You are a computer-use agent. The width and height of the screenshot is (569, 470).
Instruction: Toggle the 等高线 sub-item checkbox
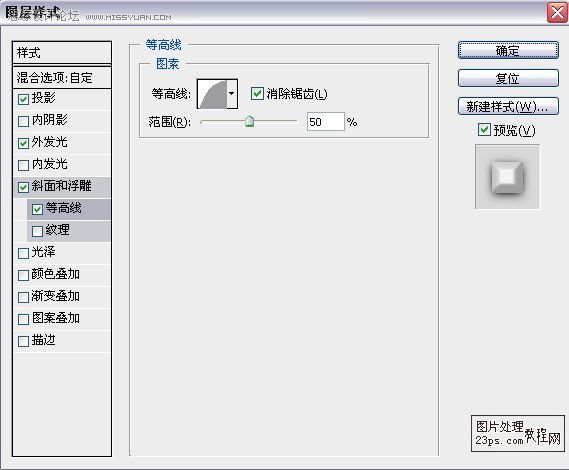pyautogui.click(x=37, y=209)
